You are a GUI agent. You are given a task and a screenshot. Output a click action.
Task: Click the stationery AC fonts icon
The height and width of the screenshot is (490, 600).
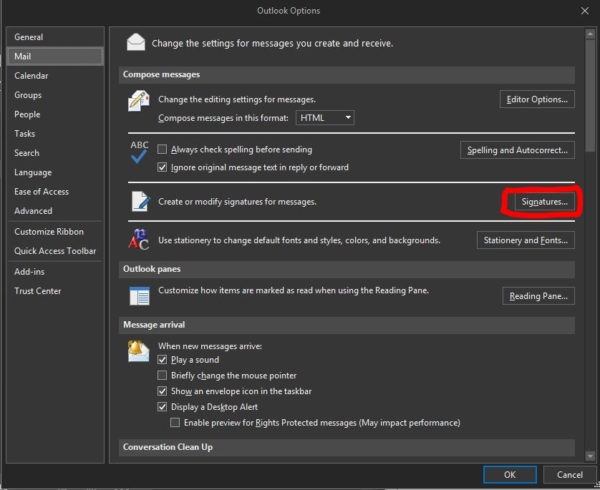click(139, 239)
